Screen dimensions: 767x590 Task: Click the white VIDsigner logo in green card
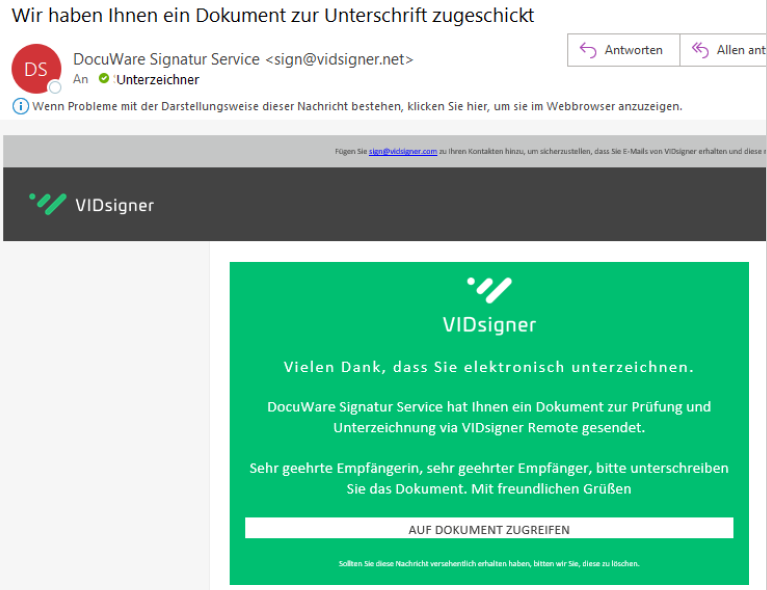click(489, 306)
